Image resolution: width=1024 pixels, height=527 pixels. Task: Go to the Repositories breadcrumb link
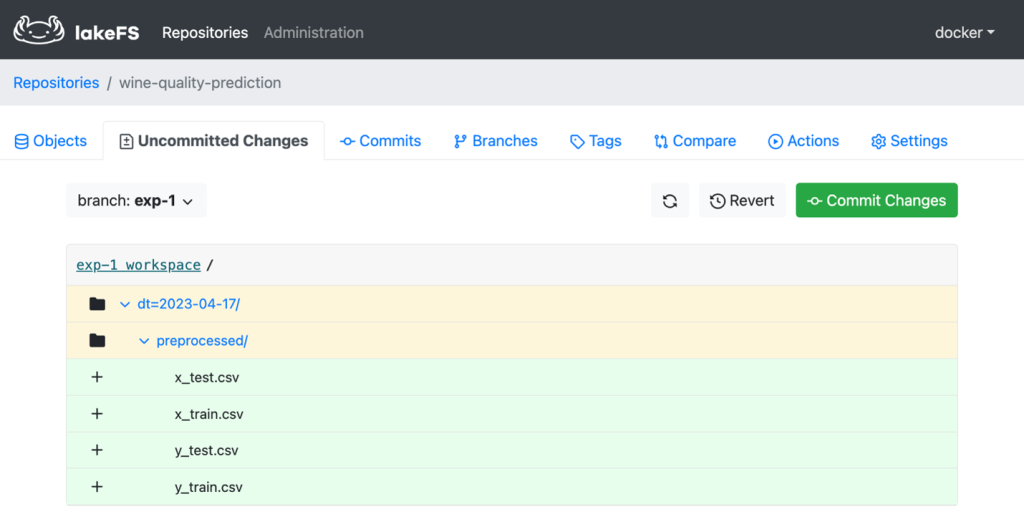[x=56, y=83]
